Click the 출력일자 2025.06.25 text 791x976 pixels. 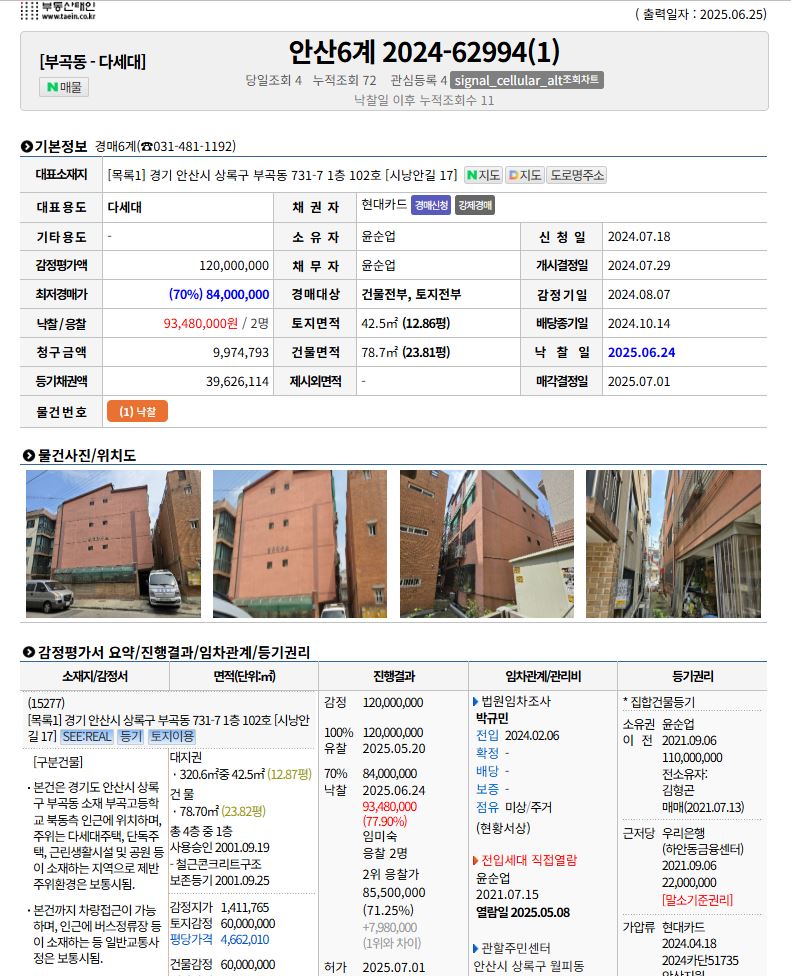click(701, 14)
